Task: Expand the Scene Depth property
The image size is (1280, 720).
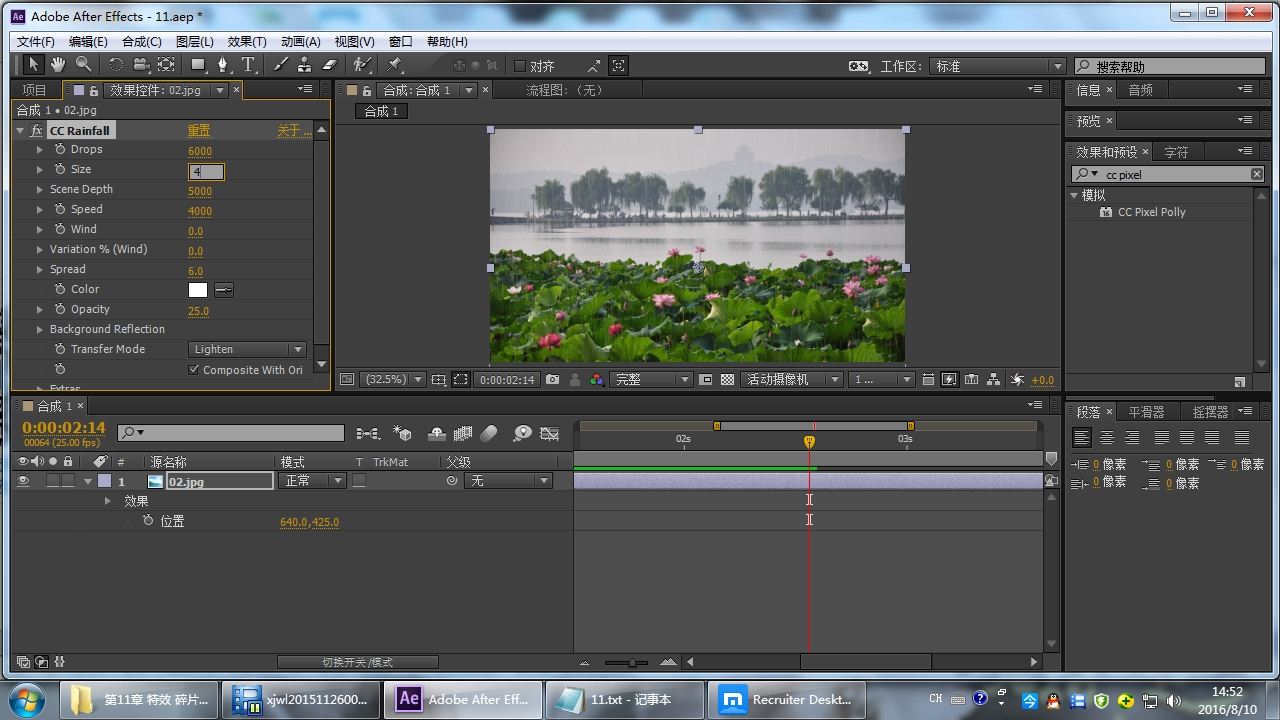Action: pos(40,189)
